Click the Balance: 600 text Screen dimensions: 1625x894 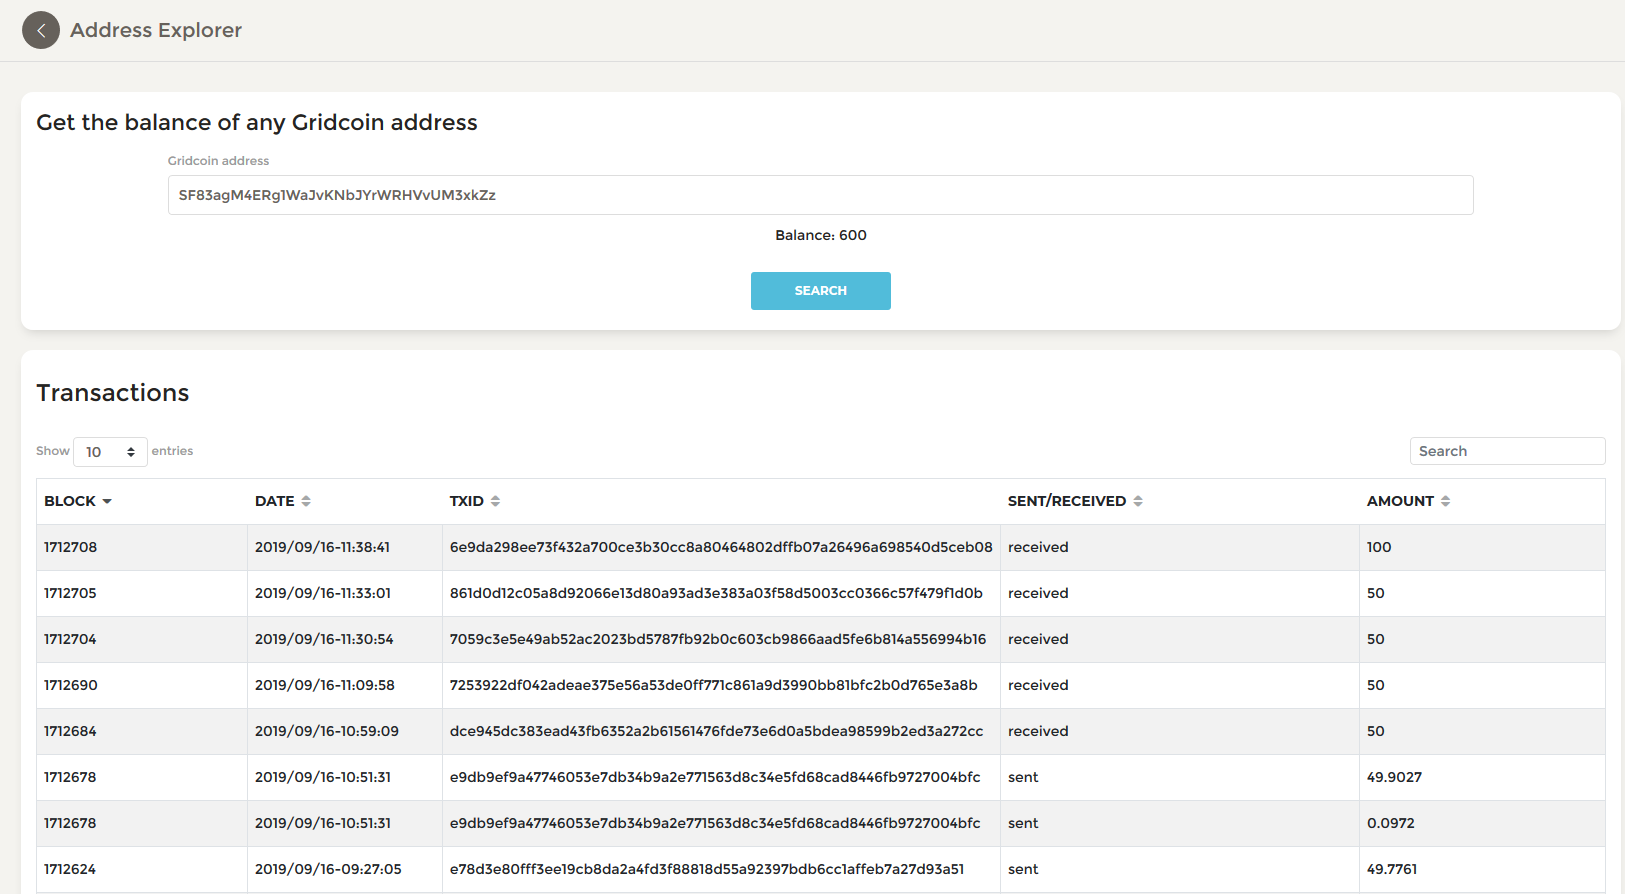click(821, 235)
